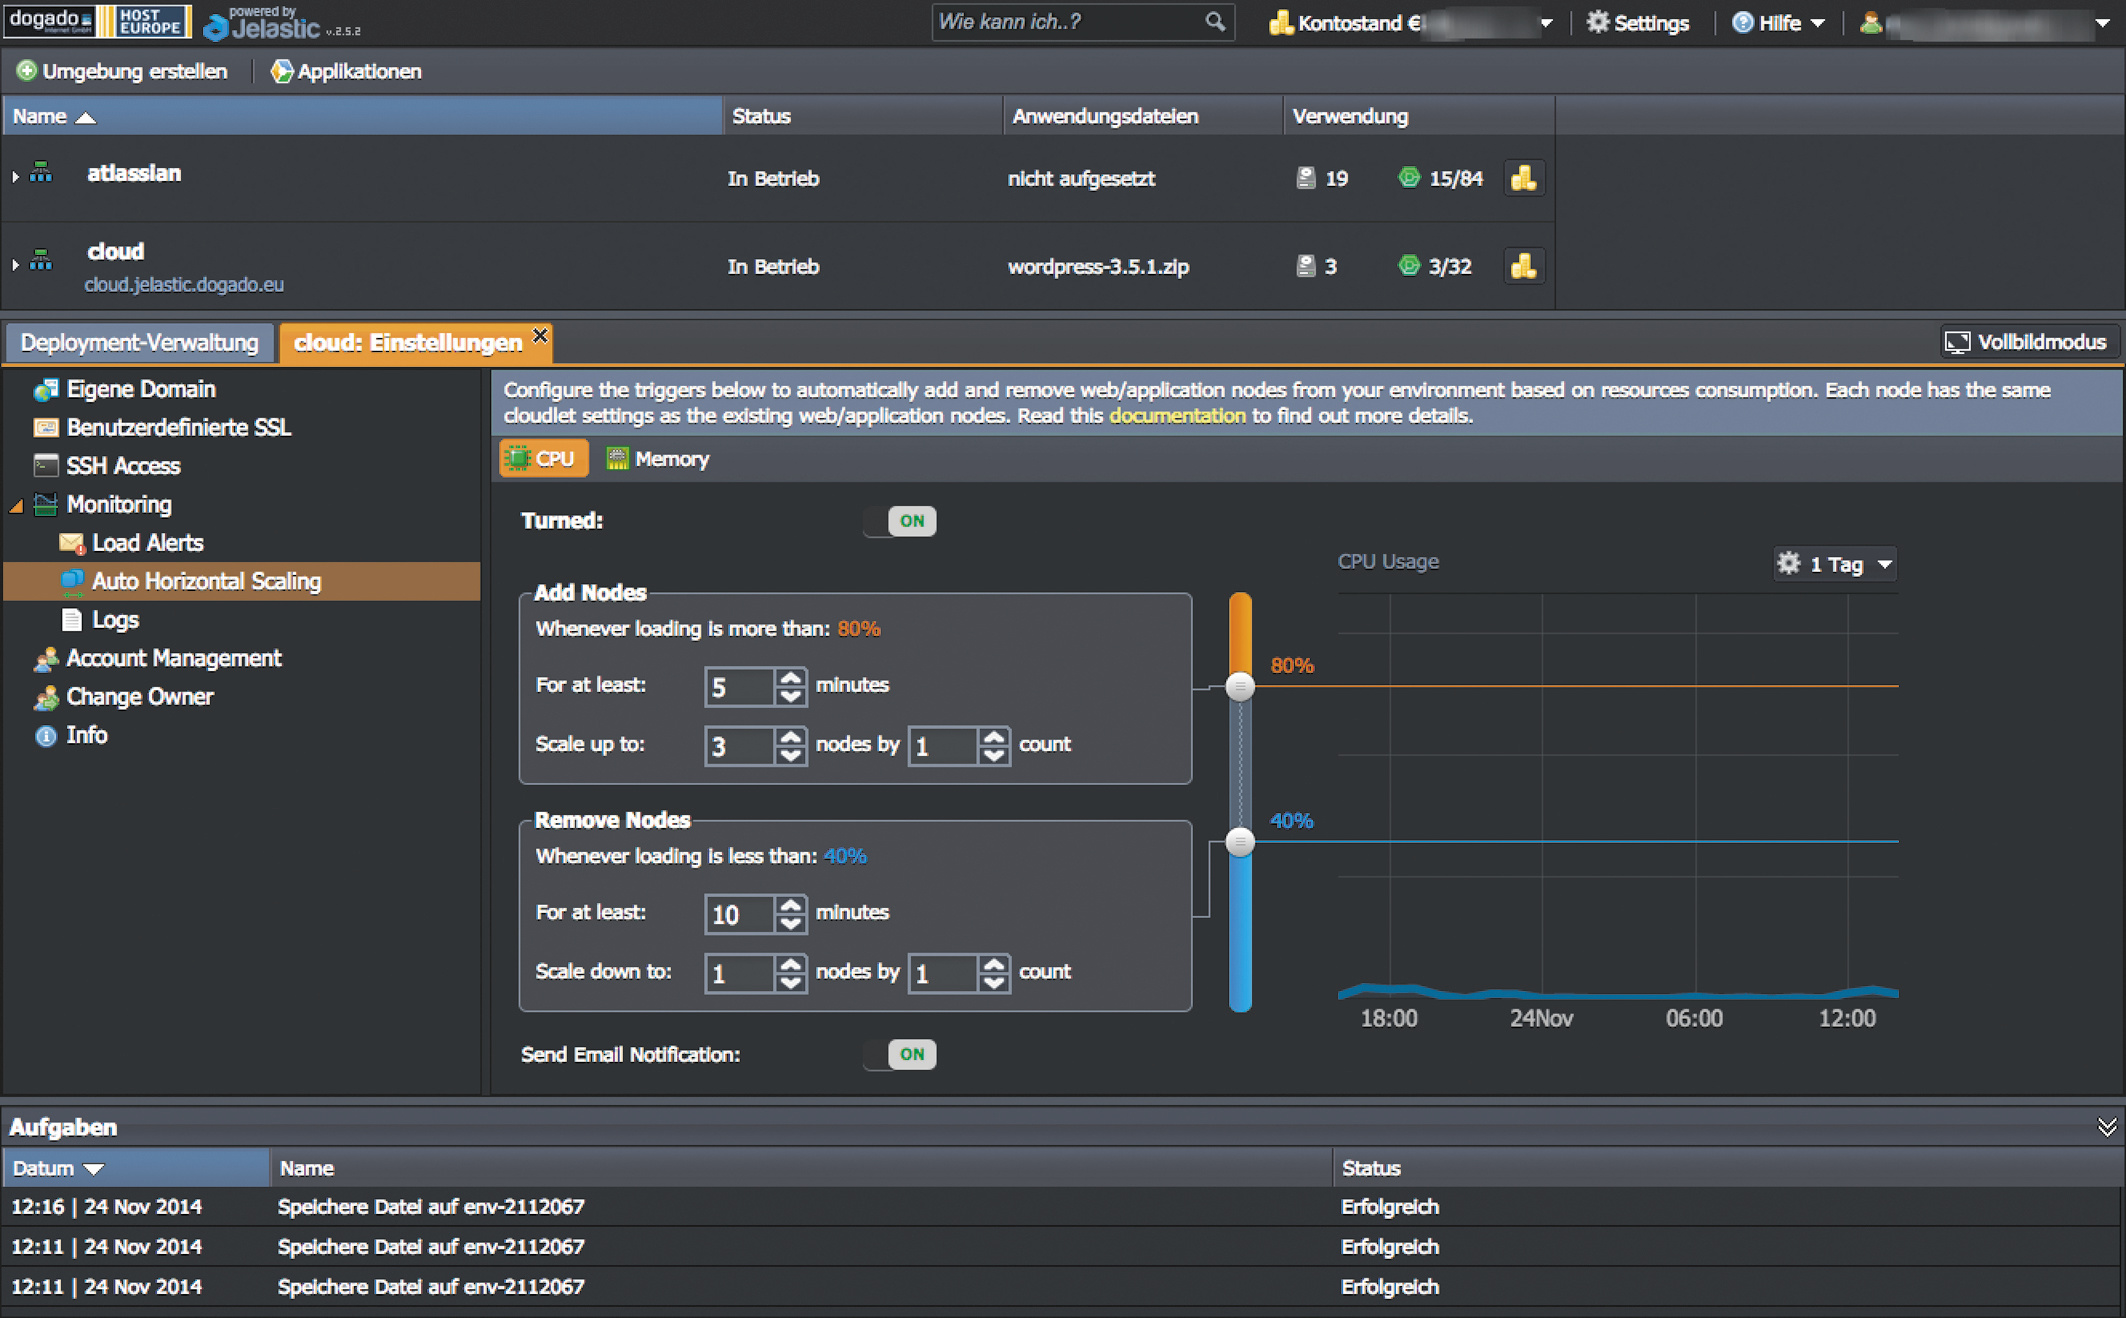Expand the atlassian environment row

tap(15, 177)
